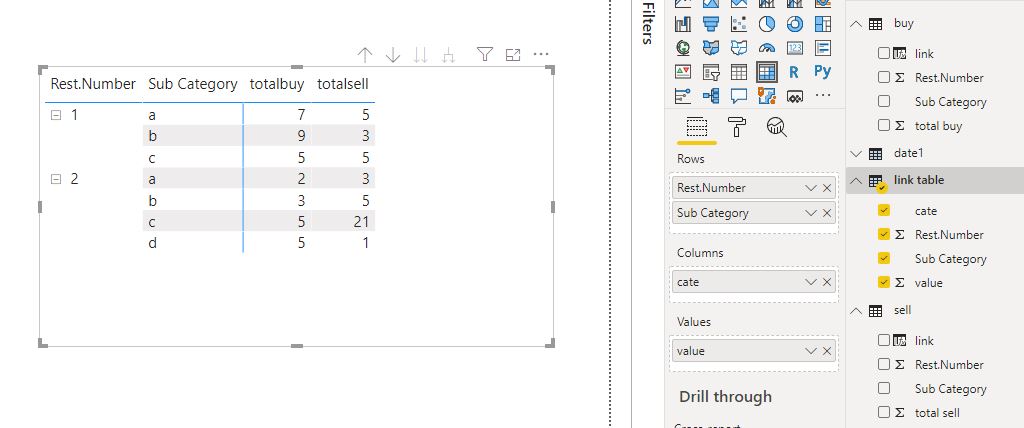
Task: Select the Multi-row card visualization
Action: click(823, 48)
